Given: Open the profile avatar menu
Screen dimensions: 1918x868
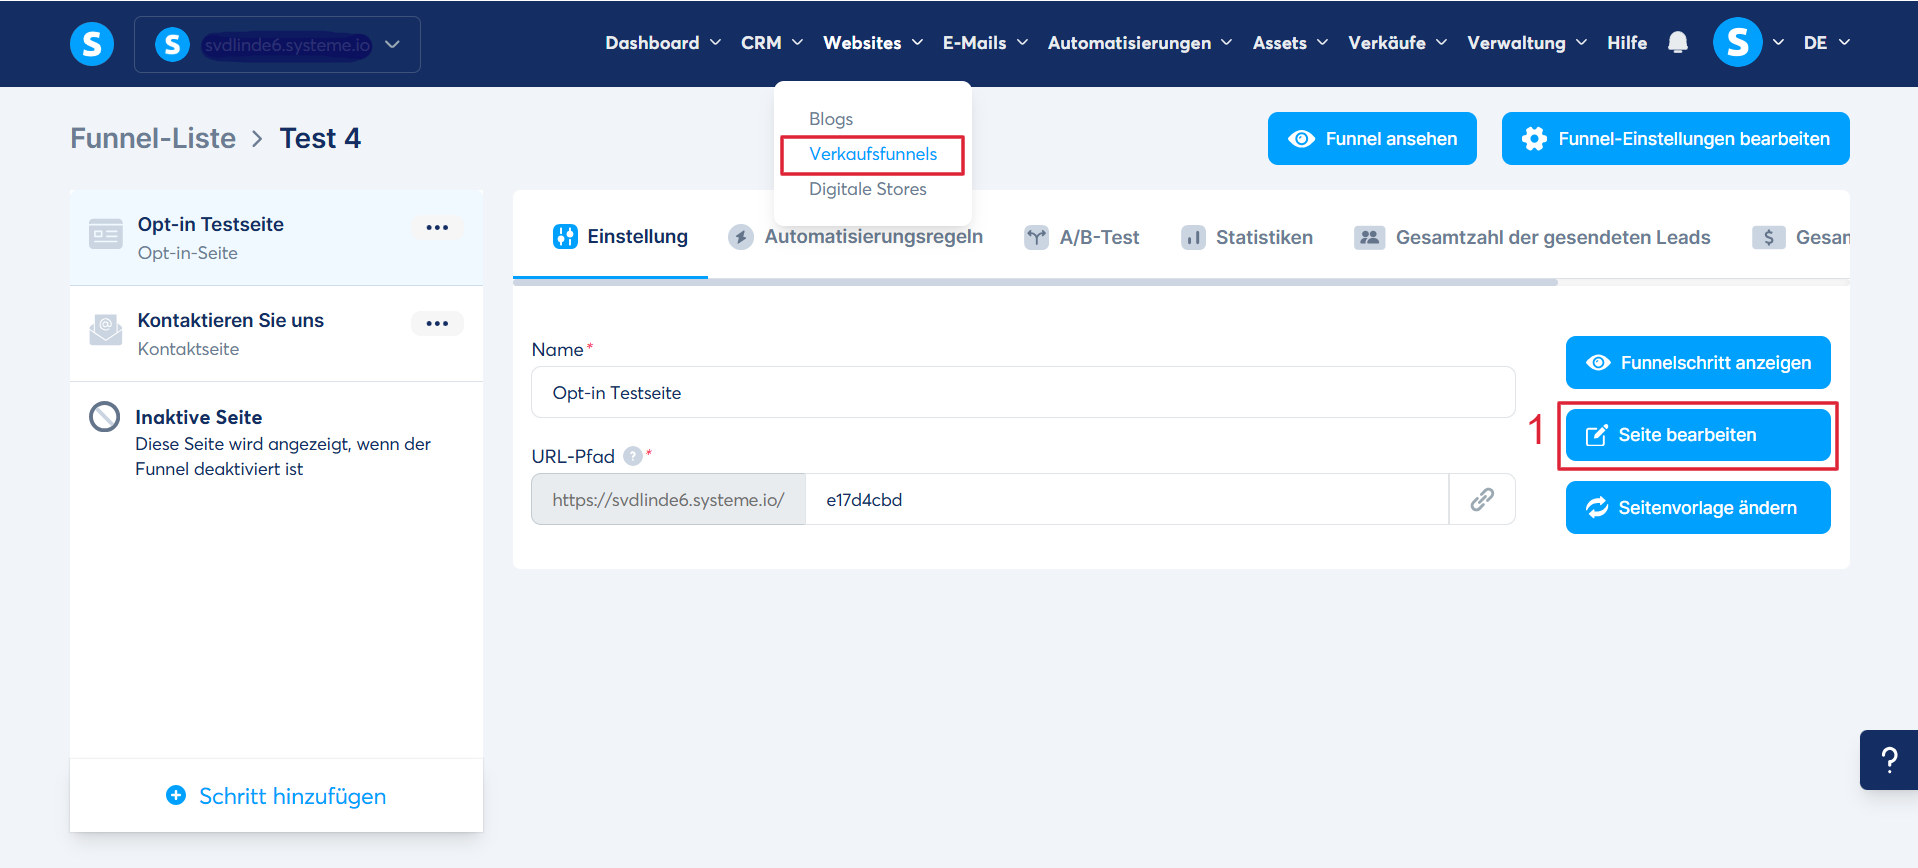Looking at the screenshot, I should [x=1738, y=43].
